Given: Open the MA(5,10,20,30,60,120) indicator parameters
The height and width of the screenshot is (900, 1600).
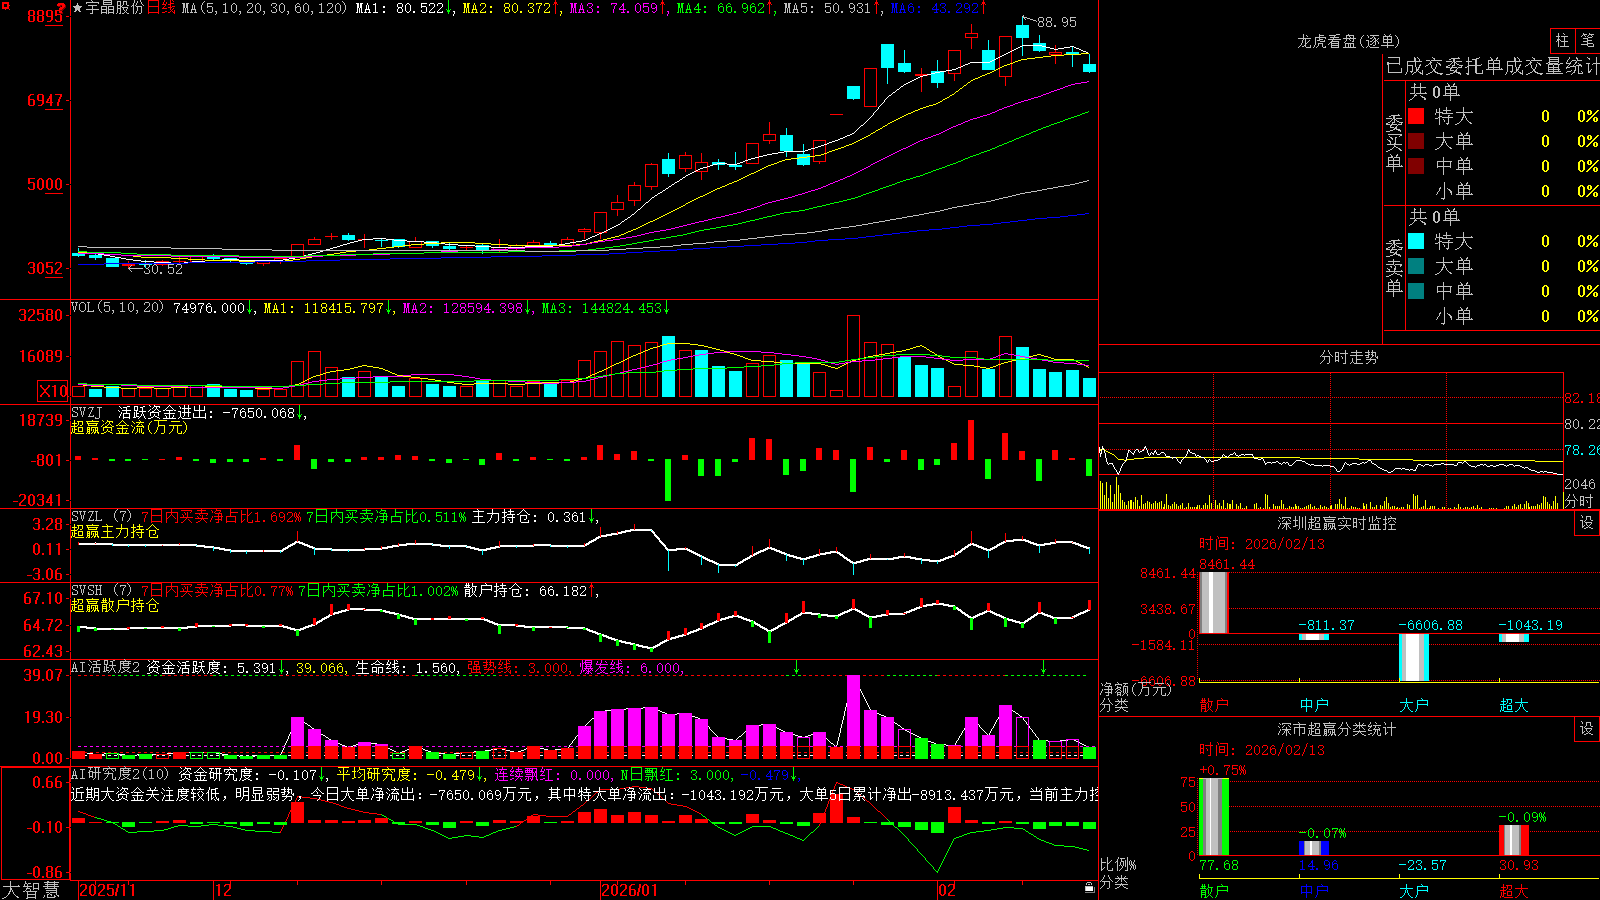Looking at the screenshot, I should pyautogui.click(x=264, y=8).
